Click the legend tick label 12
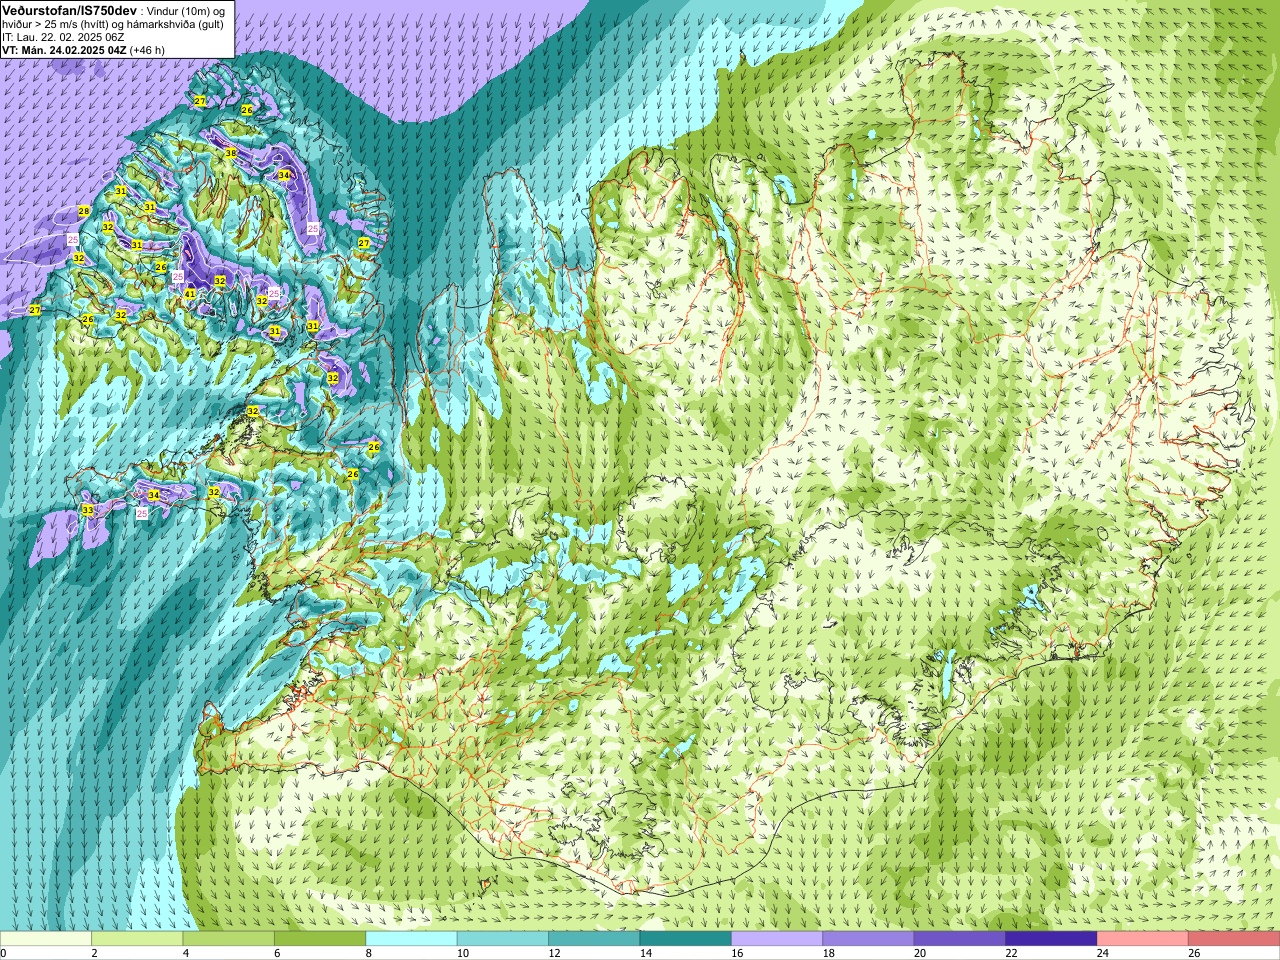The width and height of the screenshot is (1280, 960). (554, 953)
